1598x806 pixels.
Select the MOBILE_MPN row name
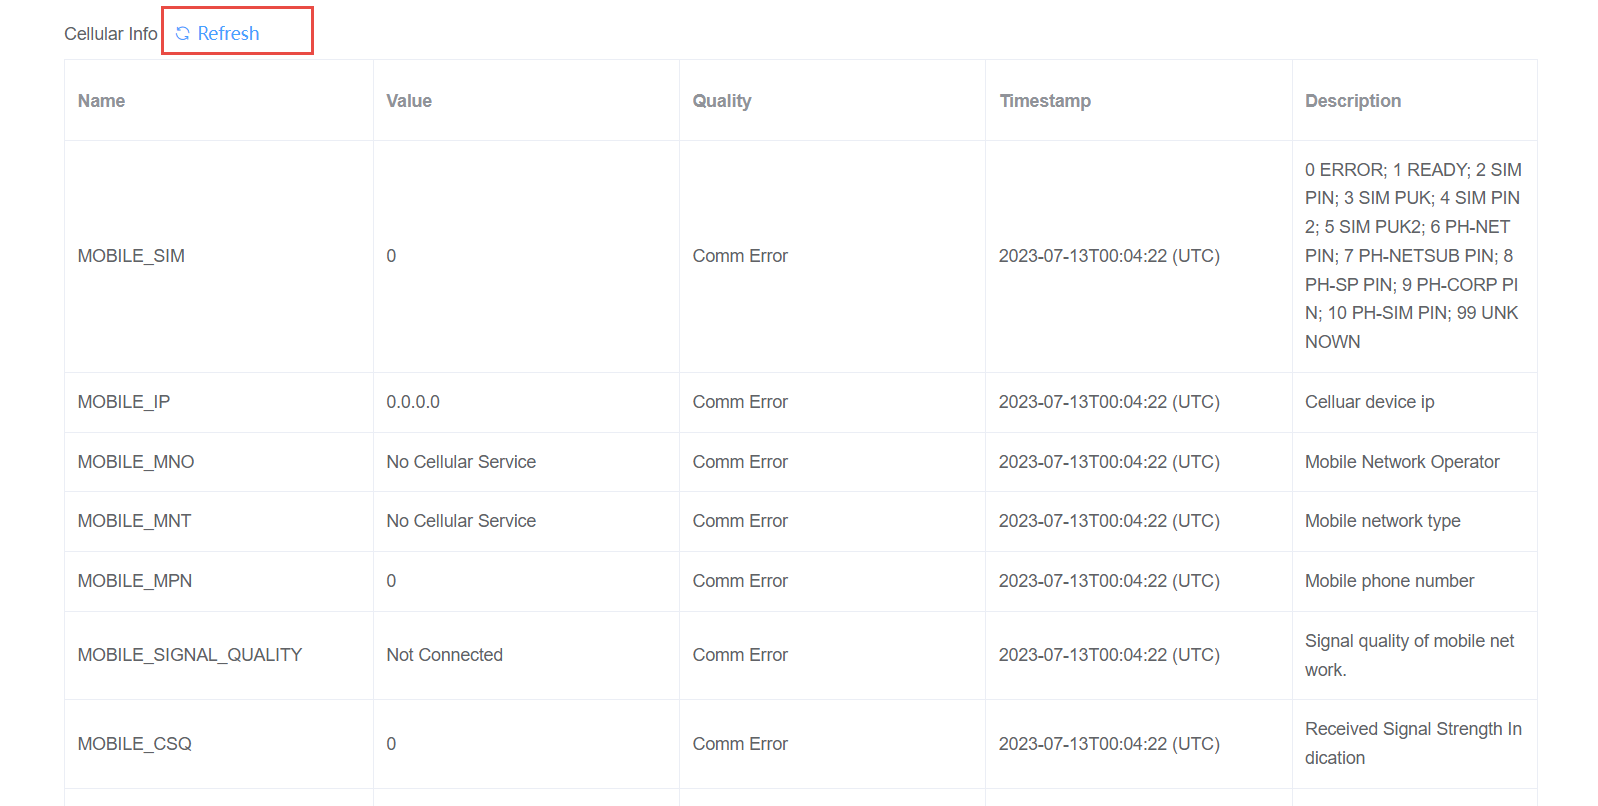(x=135, y=581)
